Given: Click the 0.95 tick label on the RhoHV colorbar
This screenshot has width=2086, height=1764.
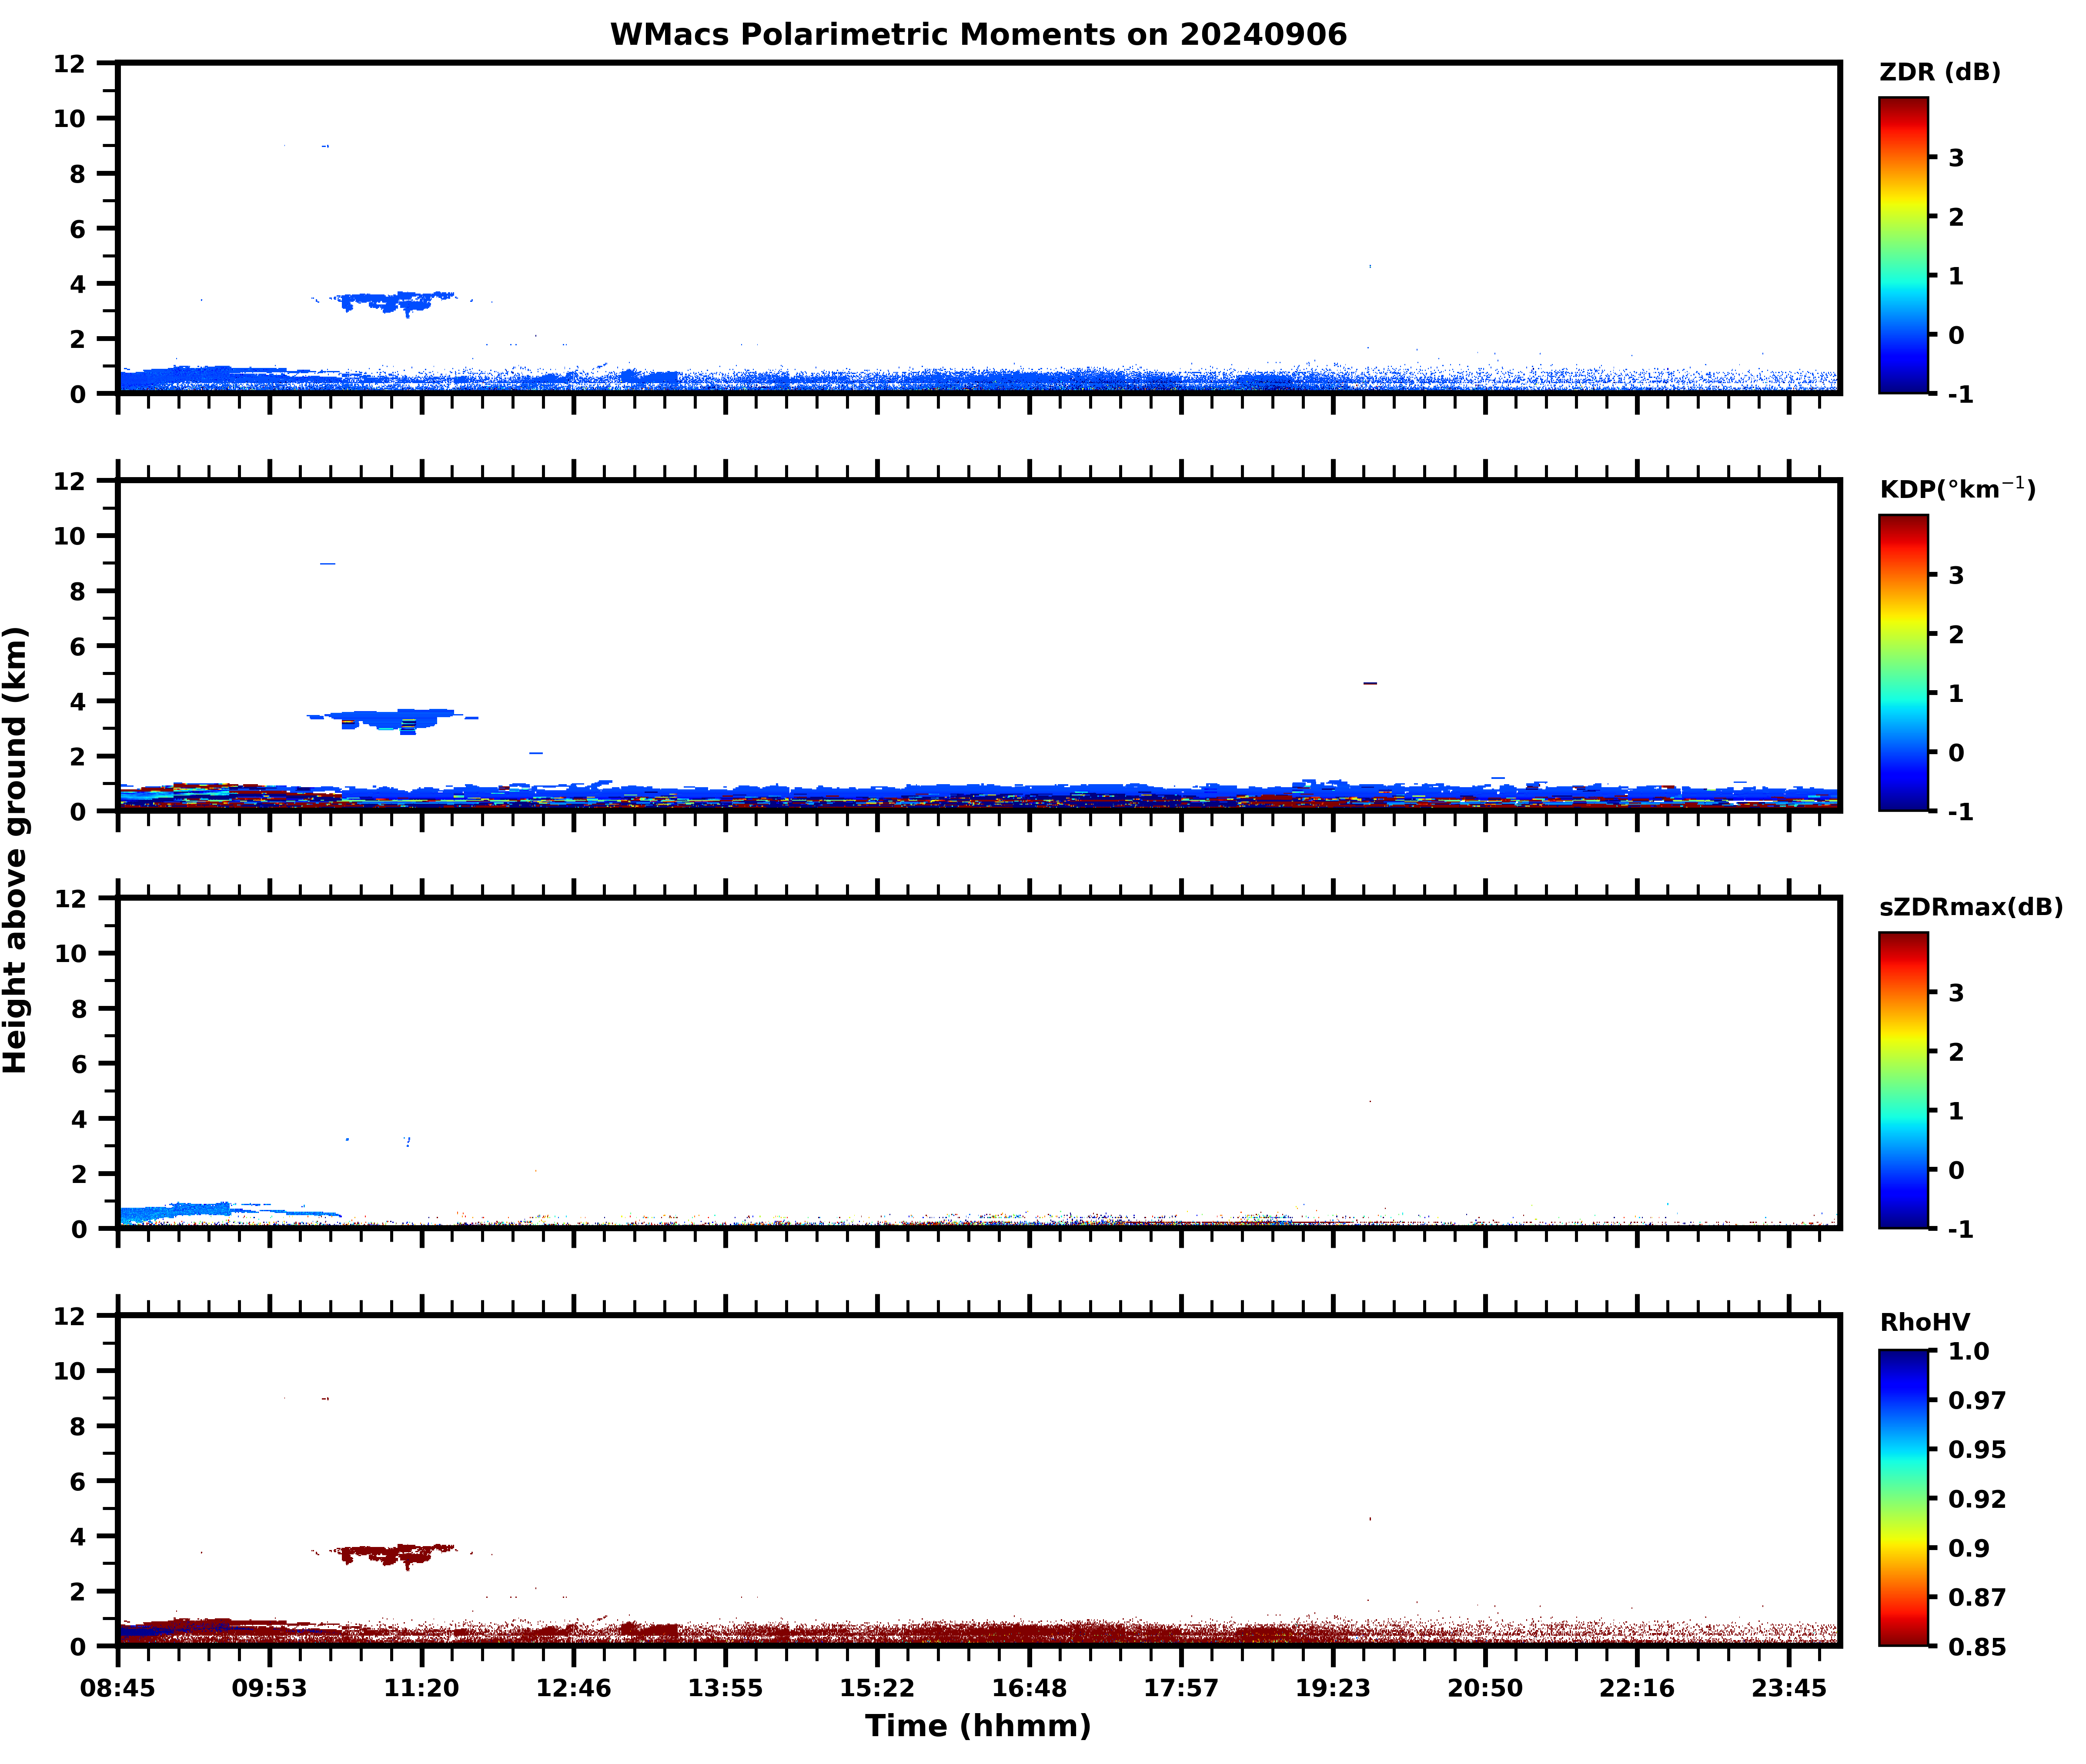Looking at the screenshot, I should pos(1976,1449).
